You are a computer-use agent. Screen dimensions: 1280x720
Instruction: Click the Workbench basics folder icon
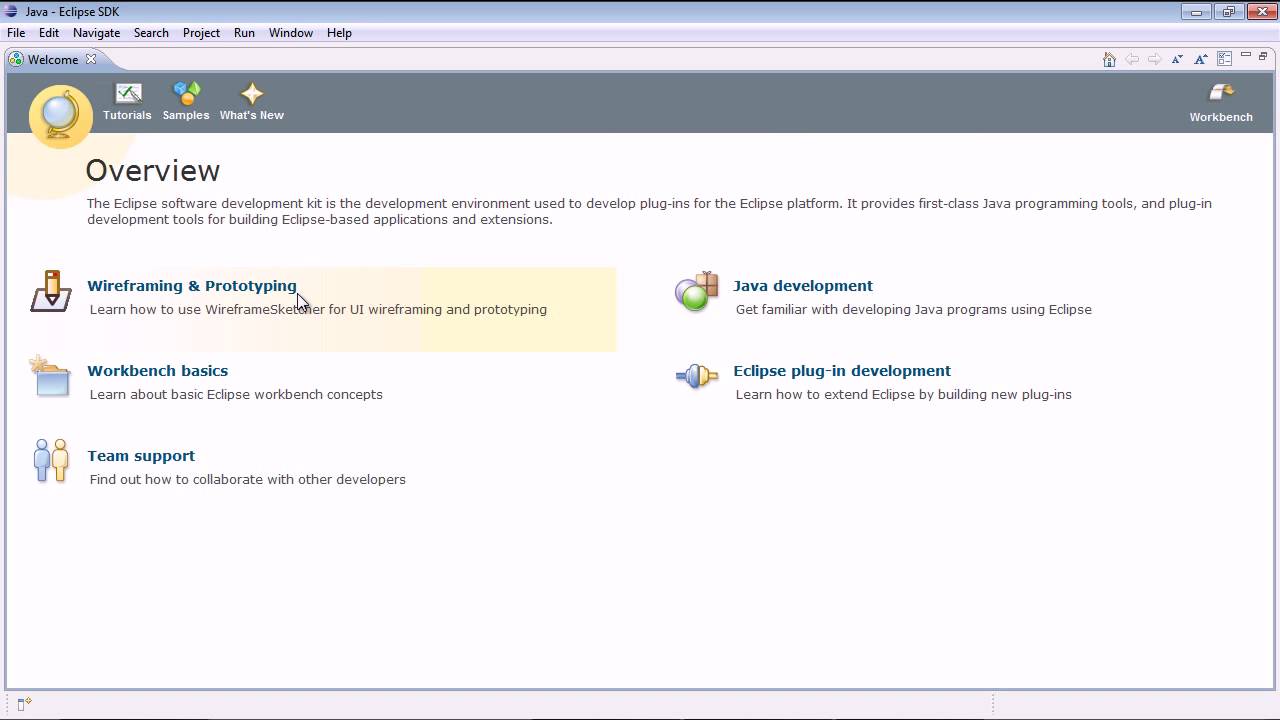coord(50,376)
